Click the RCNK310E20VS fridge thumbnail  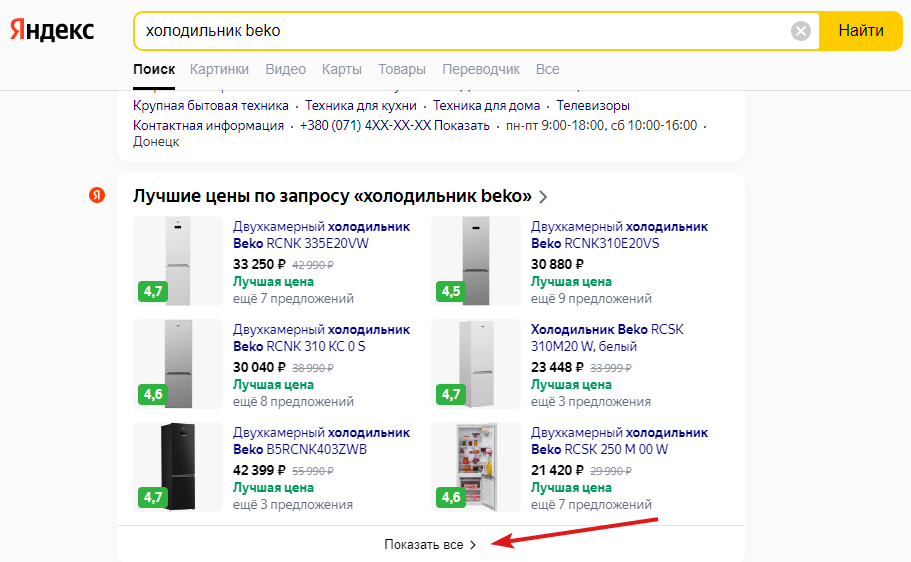click(476, 261)
